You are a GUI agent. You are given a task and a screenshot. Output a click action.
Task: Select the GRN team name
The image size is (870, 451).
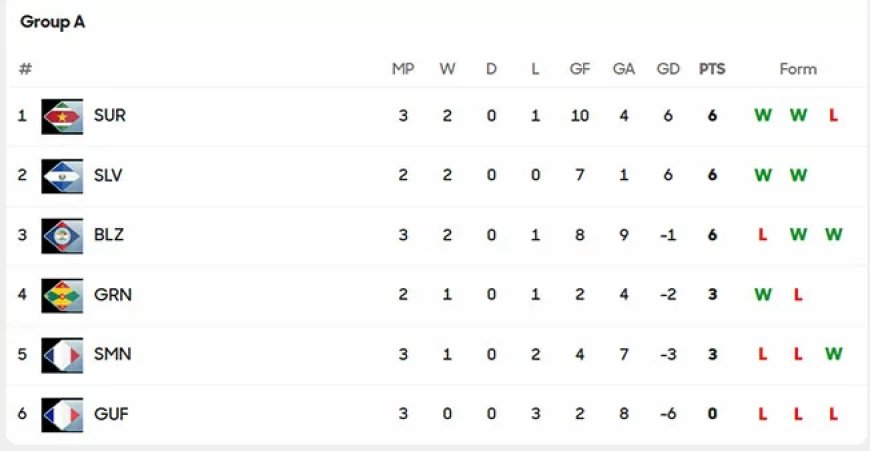click(x=112, y=295)
